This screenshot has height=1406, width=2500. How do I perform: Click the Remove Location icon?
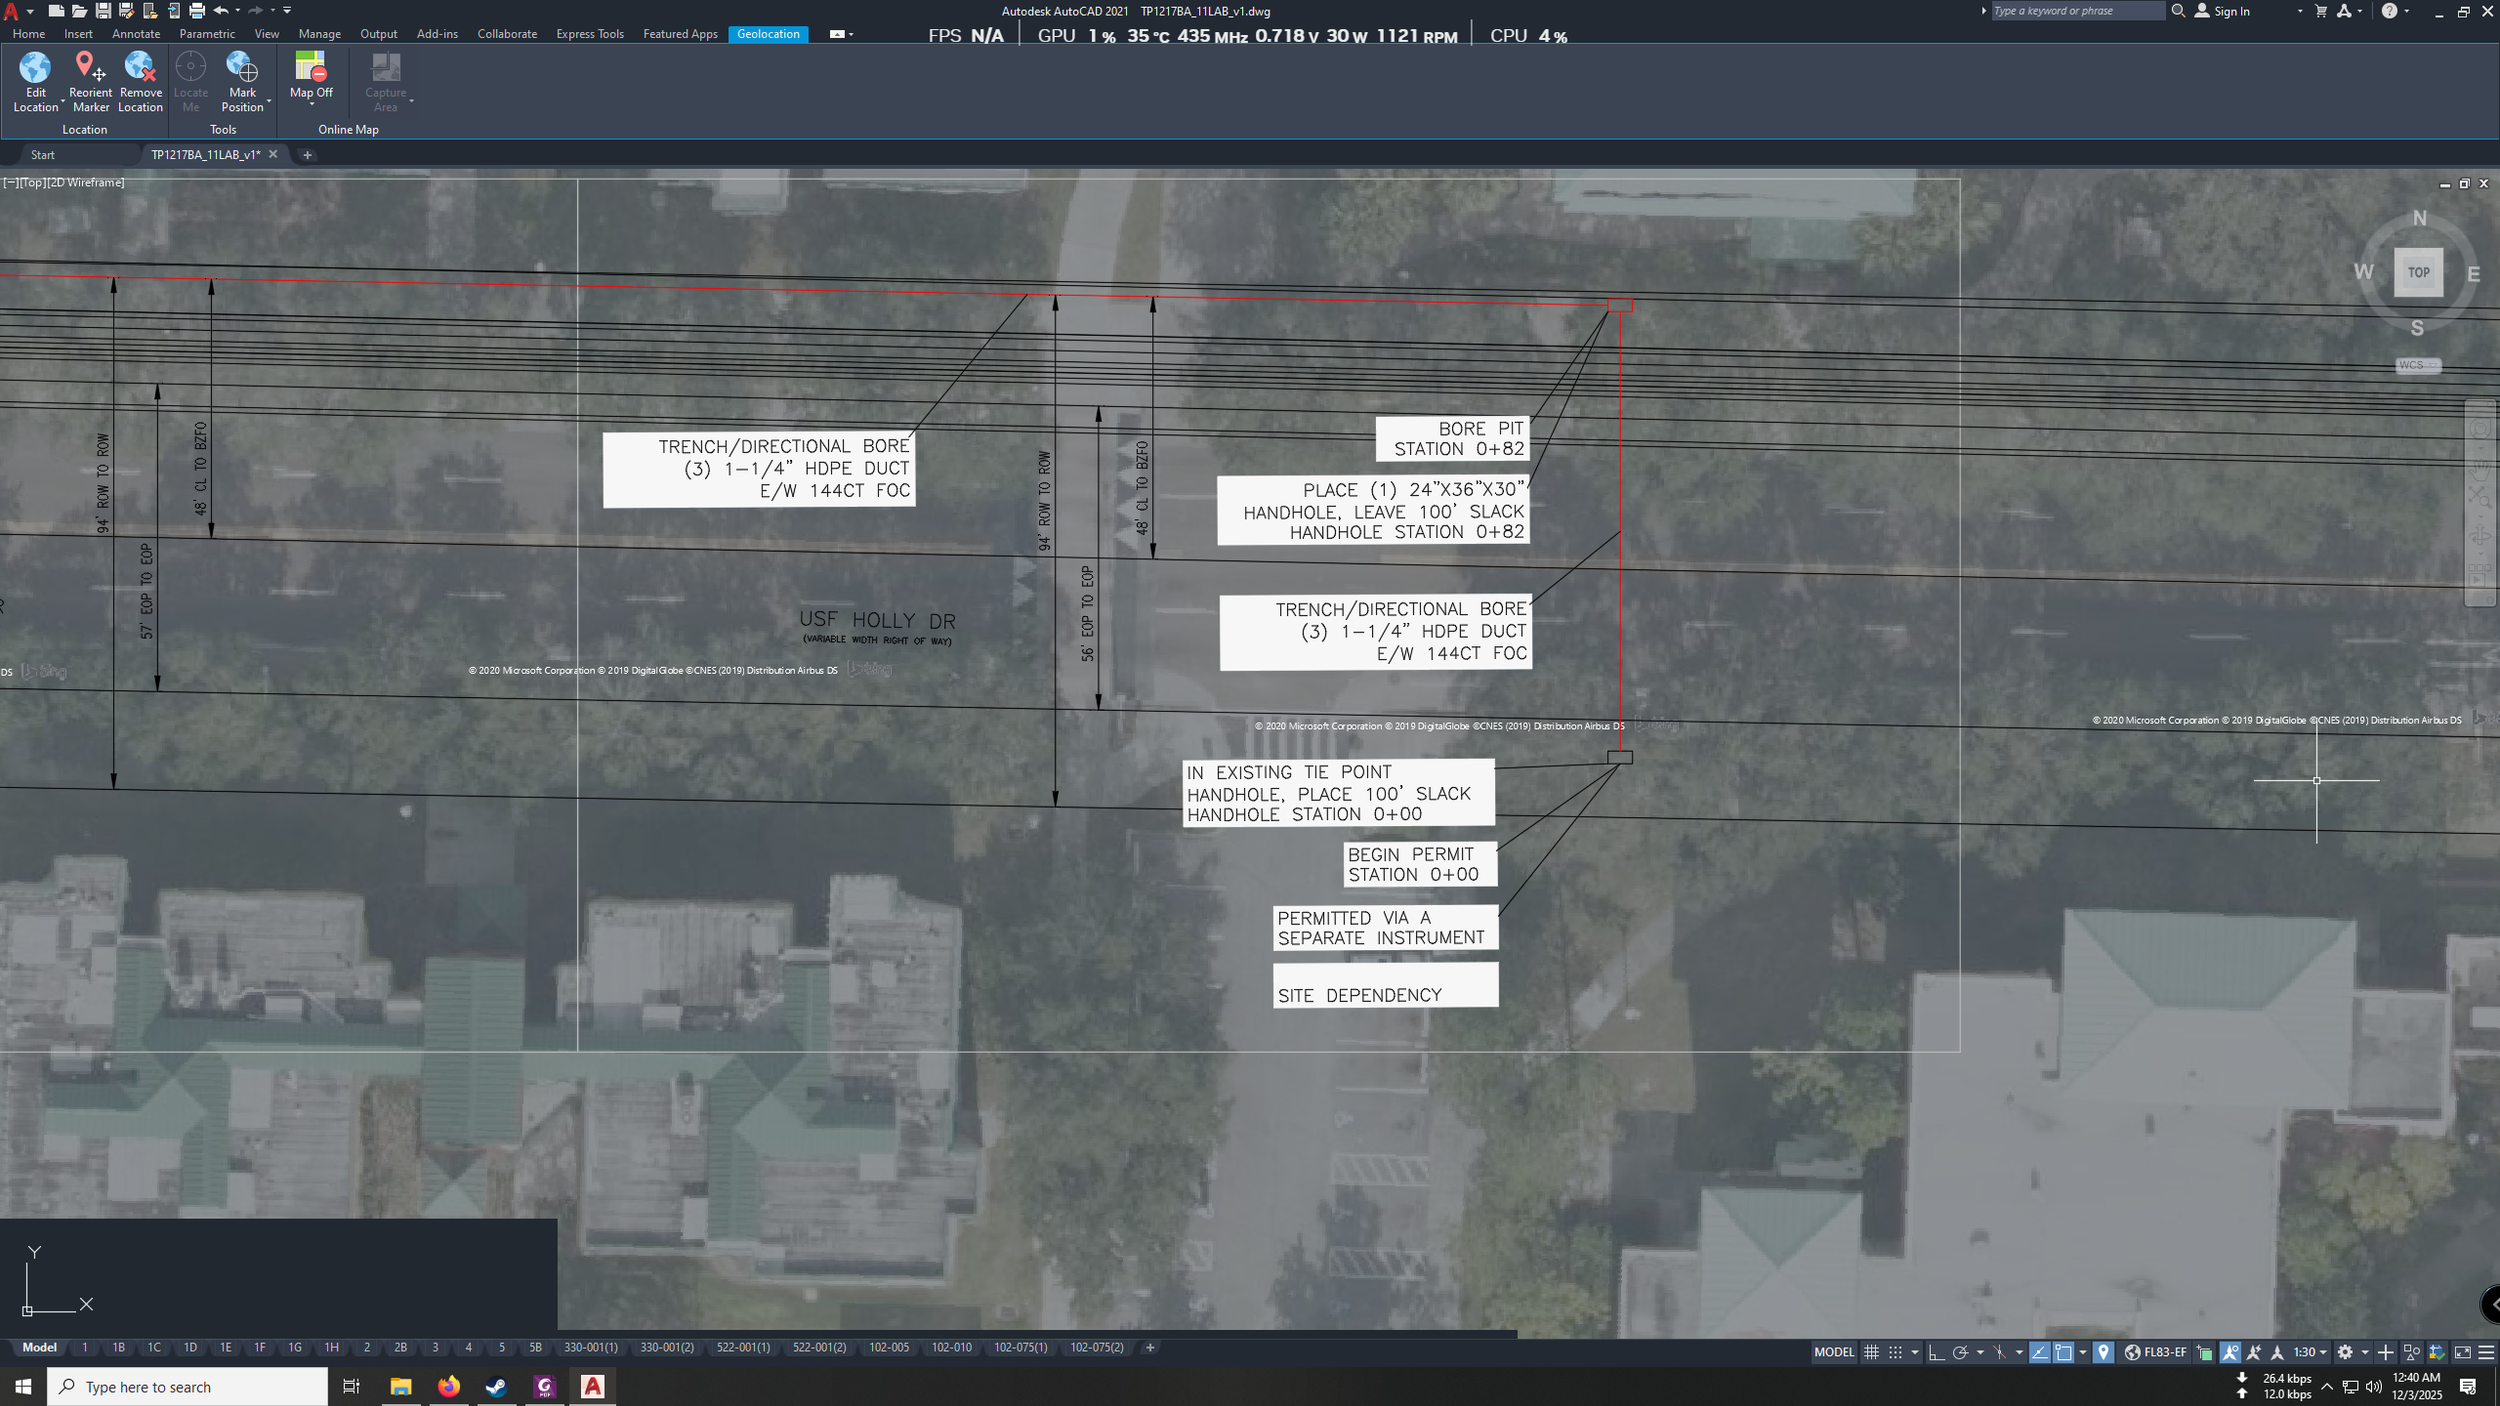pos(140,68)
